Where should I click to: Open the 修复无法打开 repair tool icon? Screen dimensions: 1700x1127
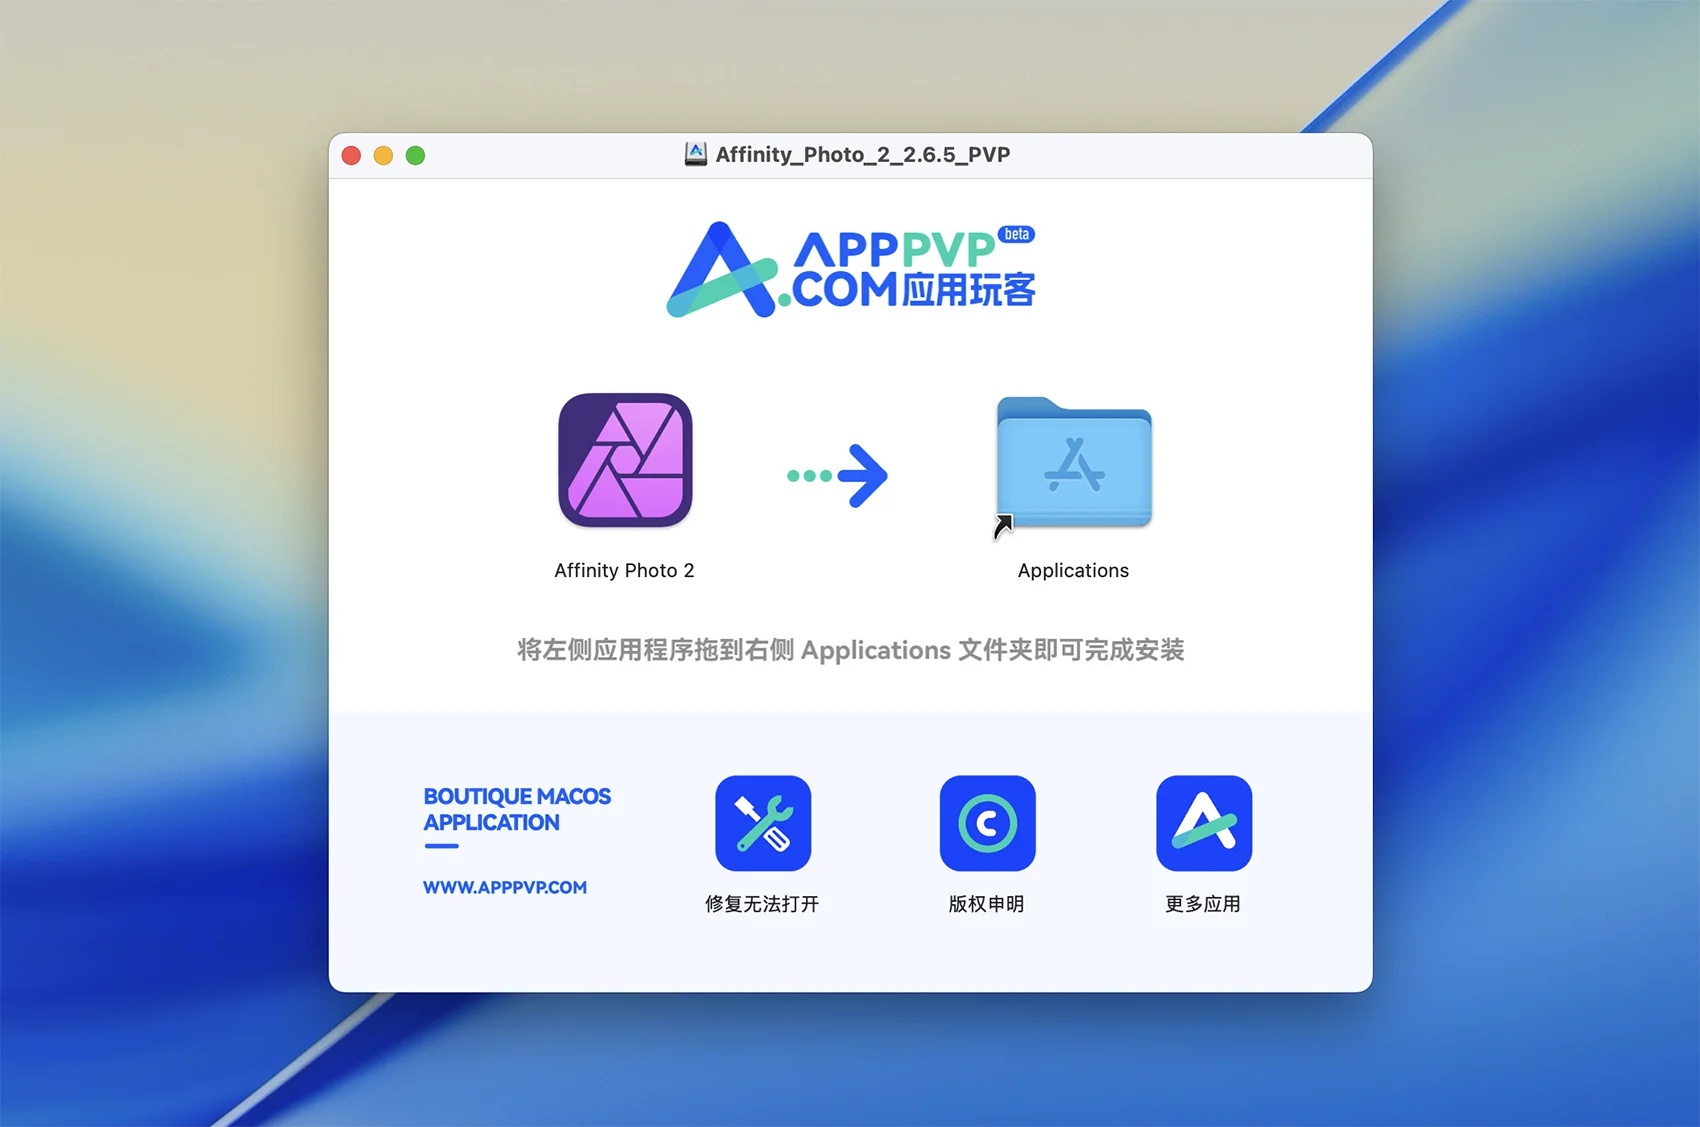(x=763, y=823)
